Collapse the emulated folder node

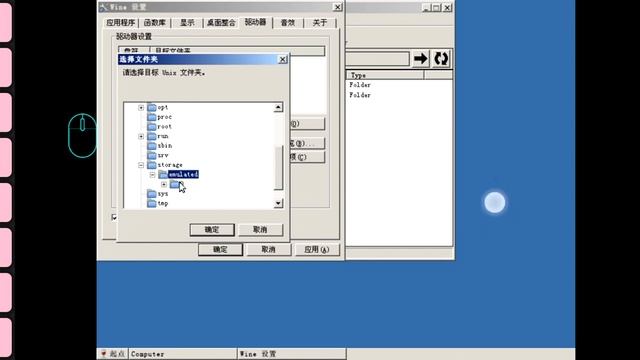point(152,175)
